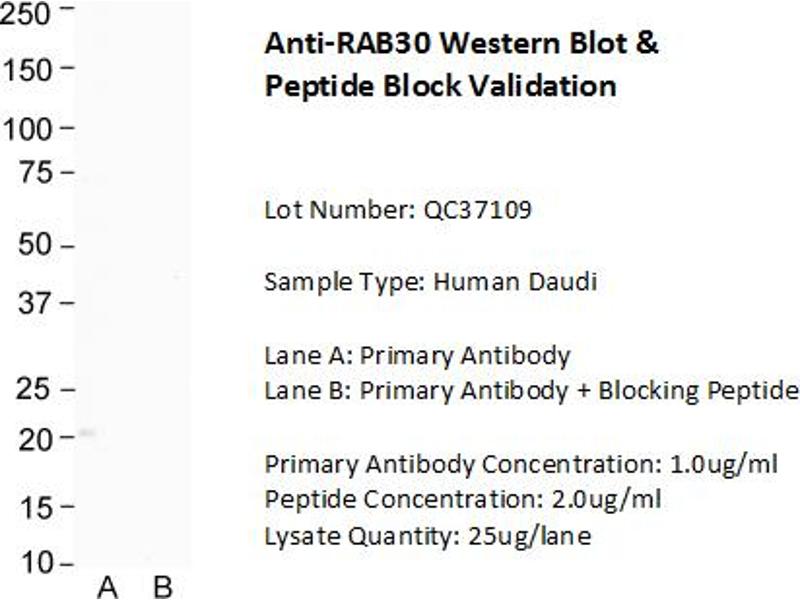Select the Lot Number QC37109 text
Viewport: 800px width, 600px height.
point(398,211)
